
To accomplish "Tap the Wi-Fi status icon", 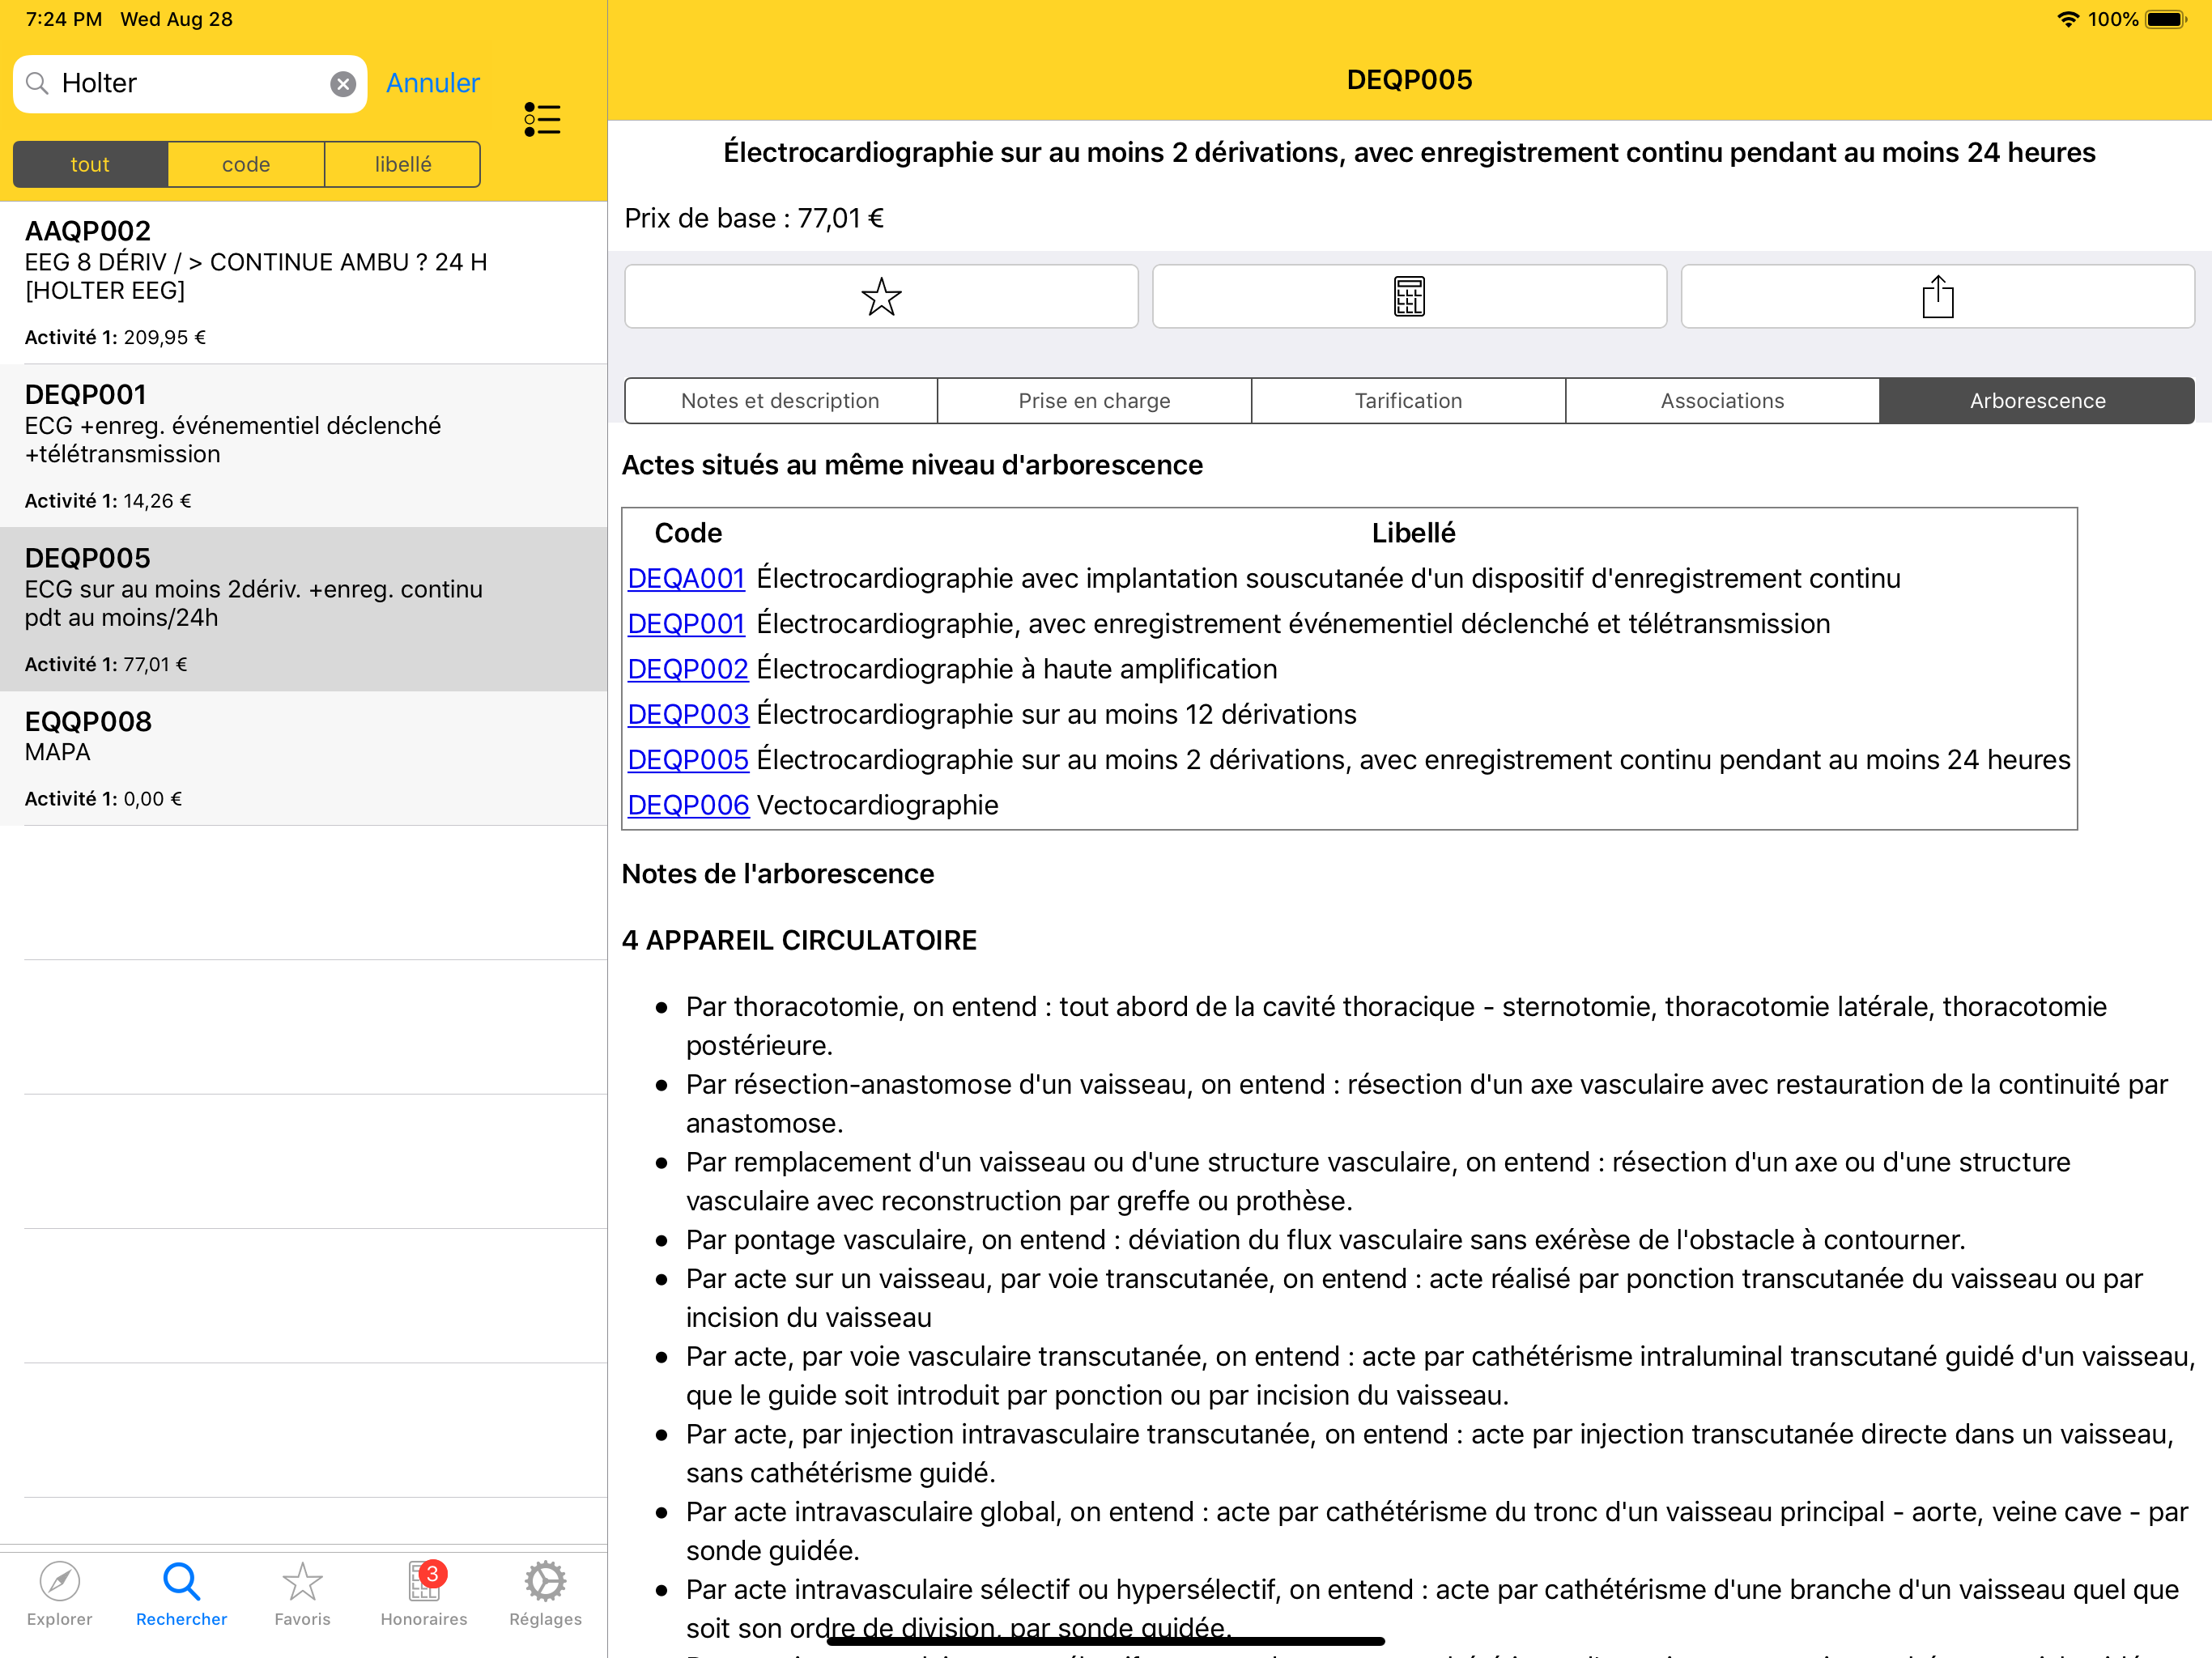I will click(2068, 20).
